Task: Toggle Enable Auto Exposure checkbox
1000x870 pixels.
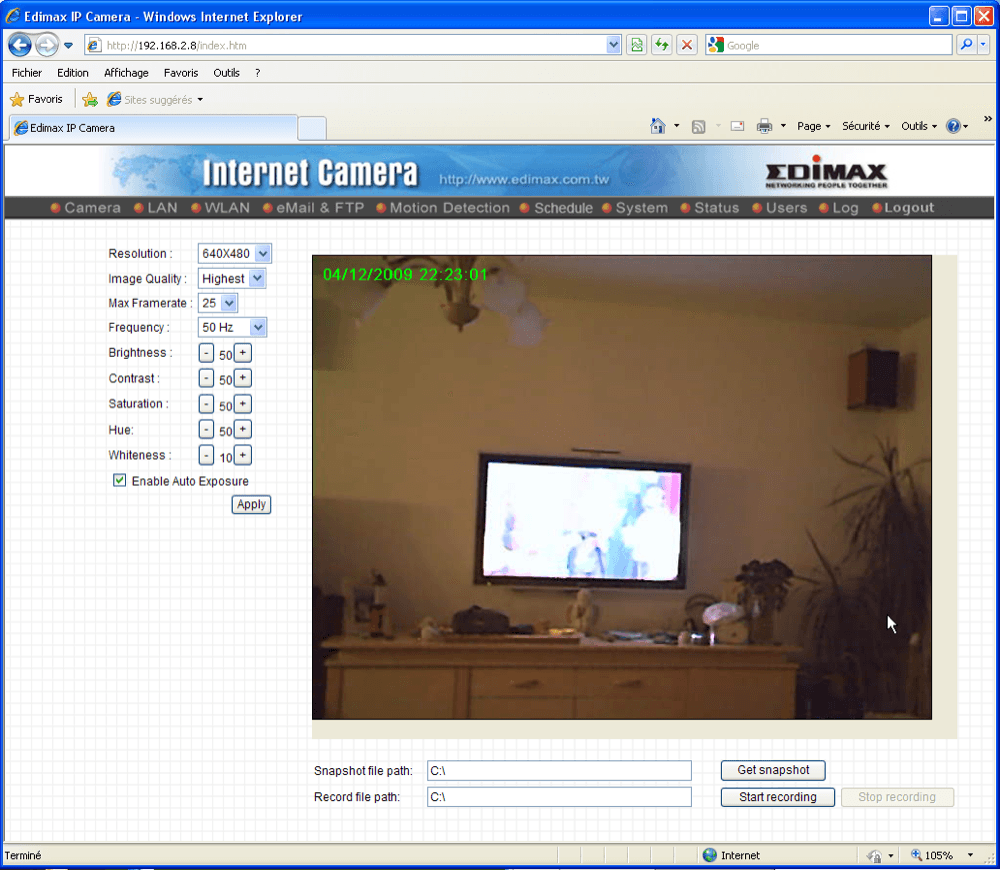Action: pyautogui.click(x=119, y=480)
